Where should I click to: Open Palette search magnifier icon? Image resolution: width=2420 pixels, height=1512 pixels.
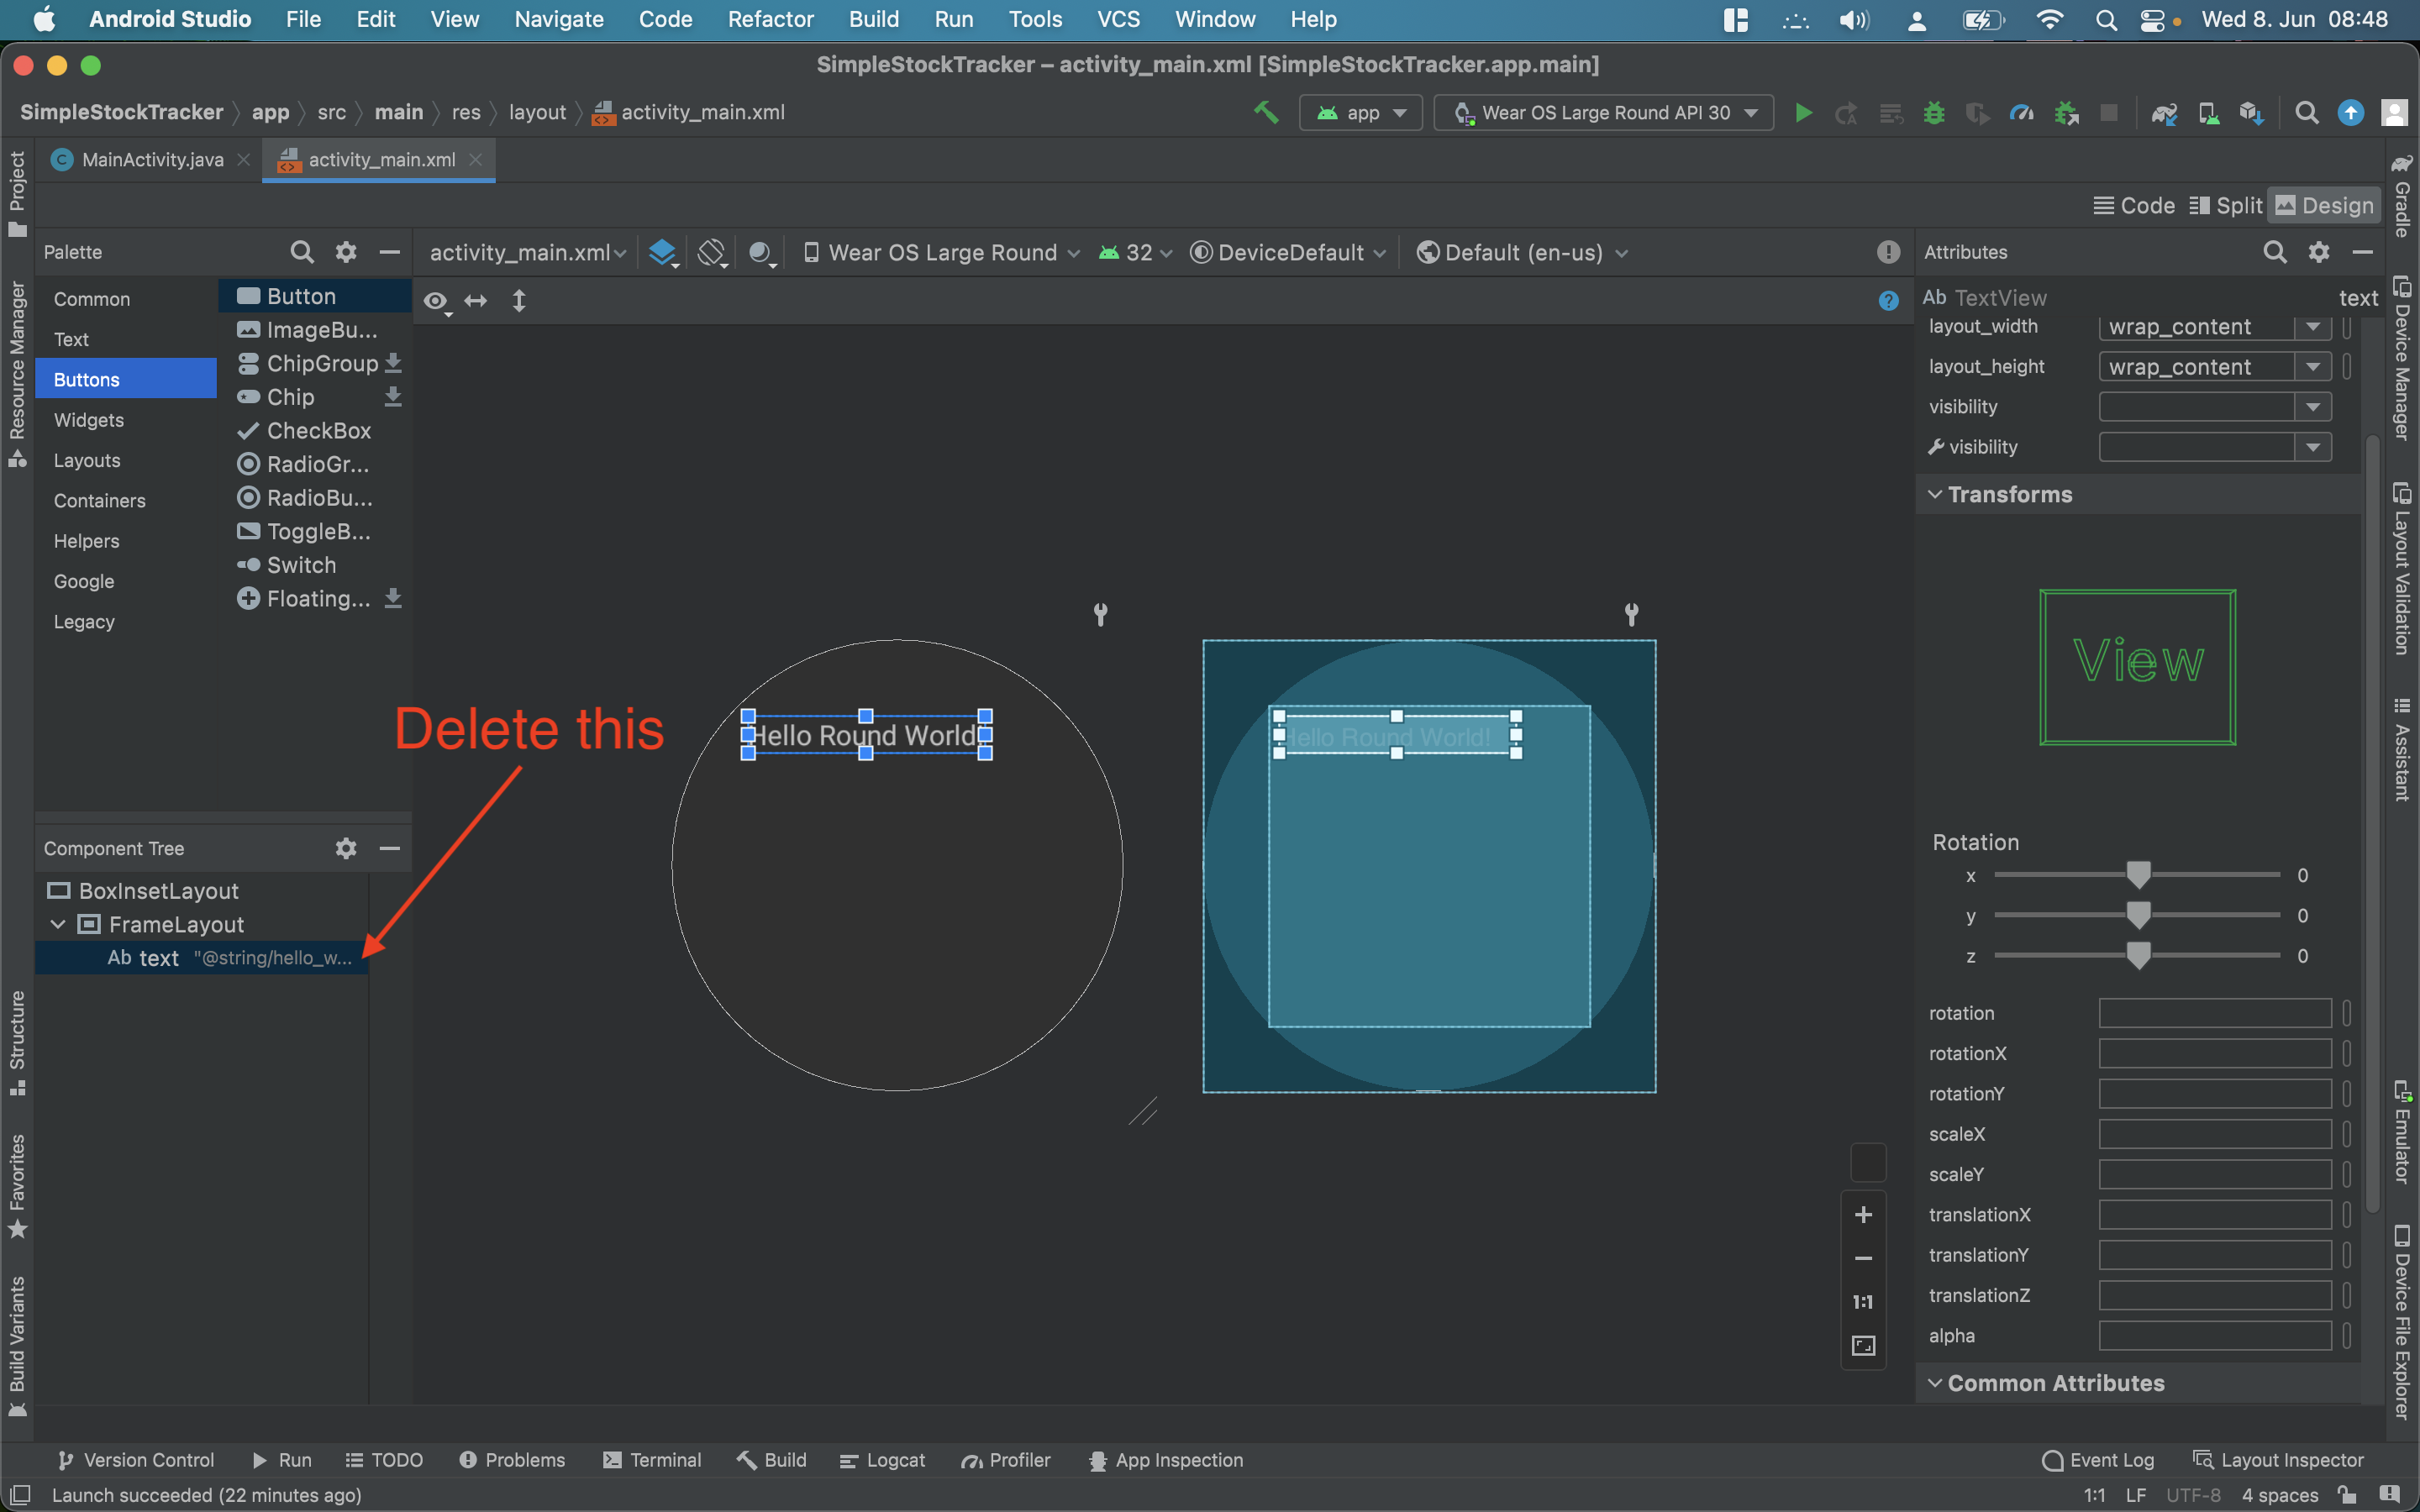click(301, 252)
